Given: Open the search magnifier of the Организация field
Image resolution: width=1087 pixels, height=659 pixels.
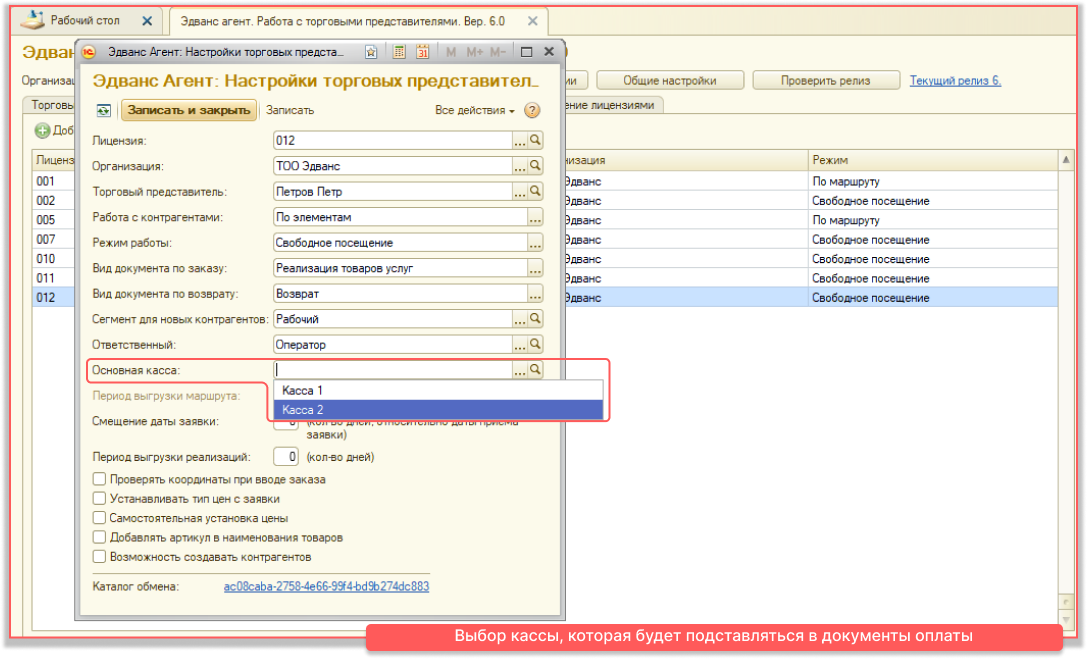Looking at the screenshot, I should tap(535, 166).
